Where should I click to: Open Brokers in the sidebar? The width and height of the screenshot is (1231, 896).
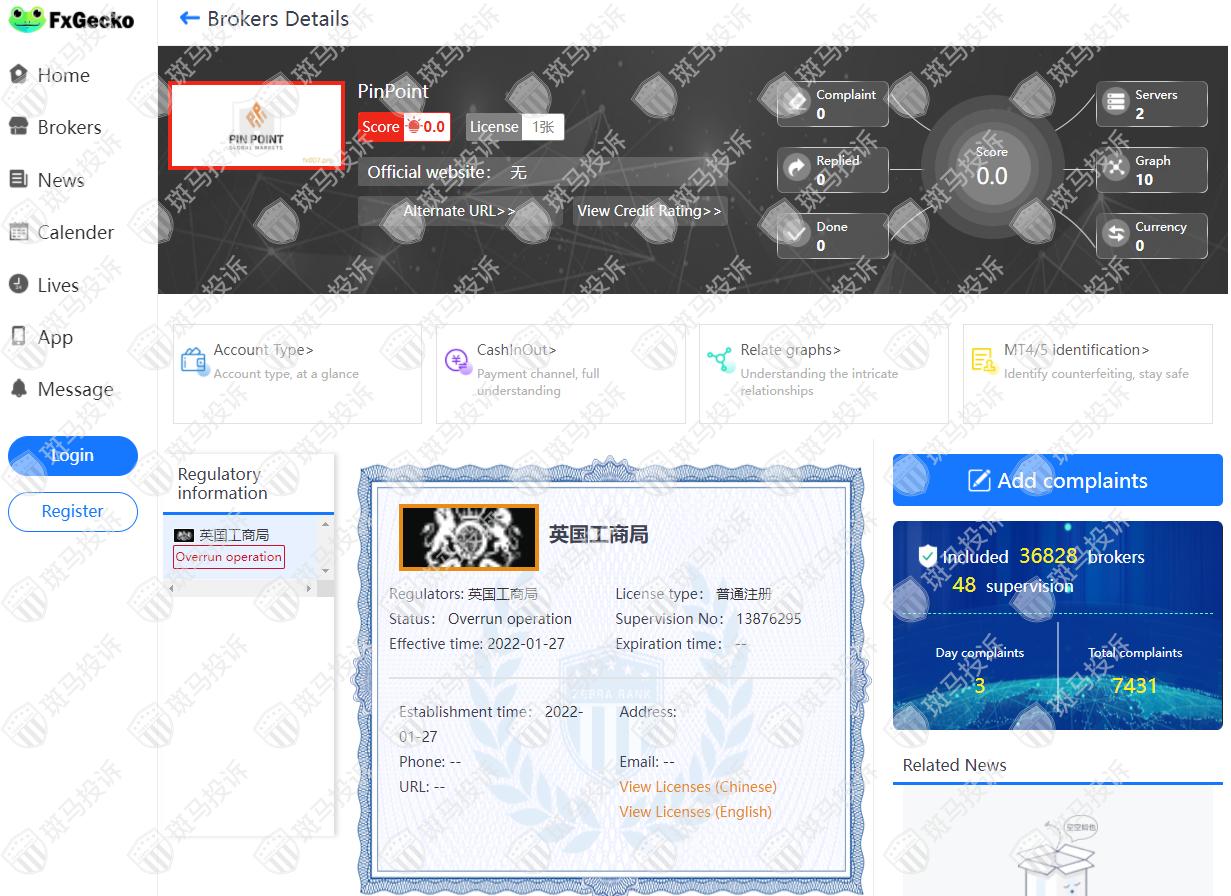click(69, 127)
